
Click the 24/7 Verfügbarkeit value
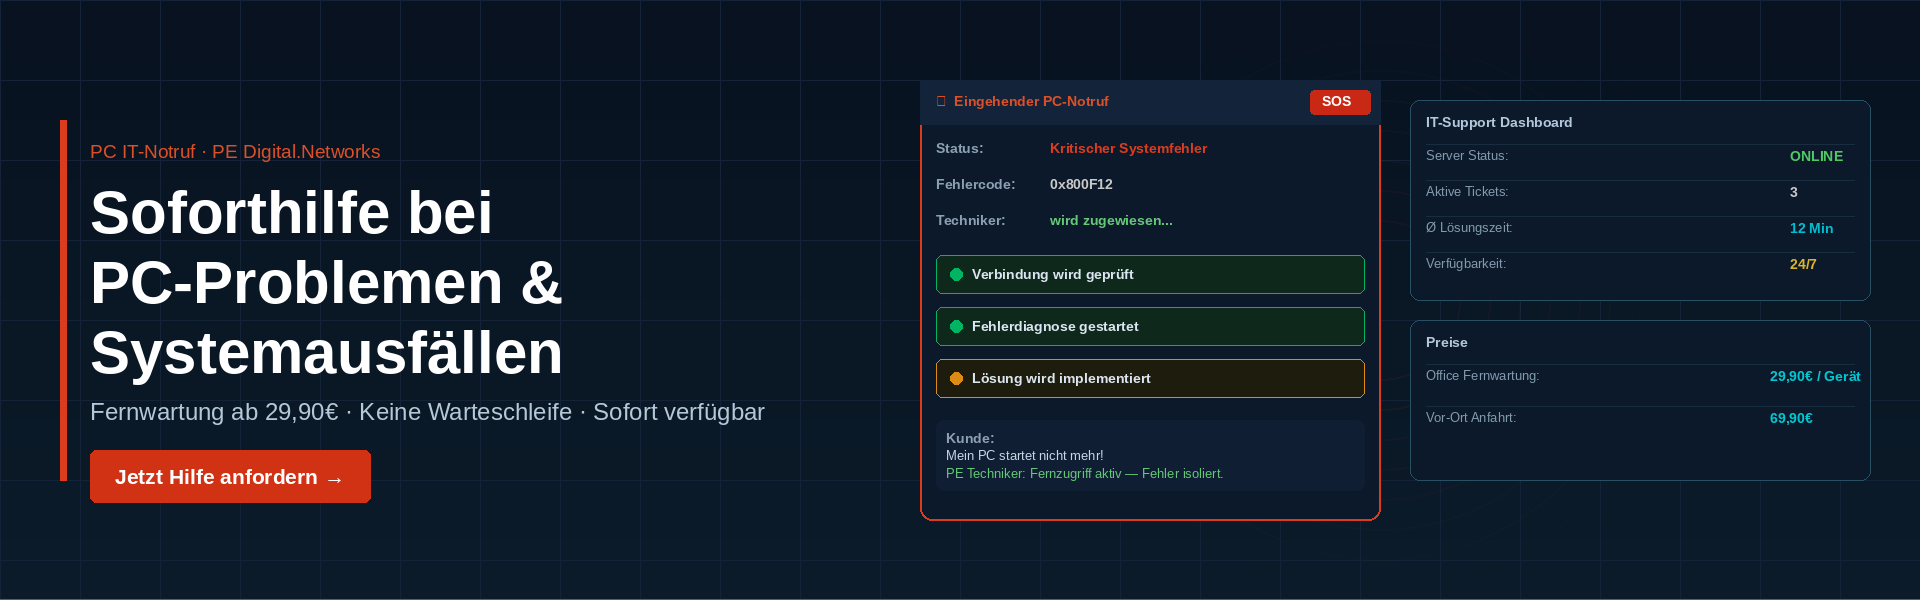pyautogui.click(x=1803, y=265)
